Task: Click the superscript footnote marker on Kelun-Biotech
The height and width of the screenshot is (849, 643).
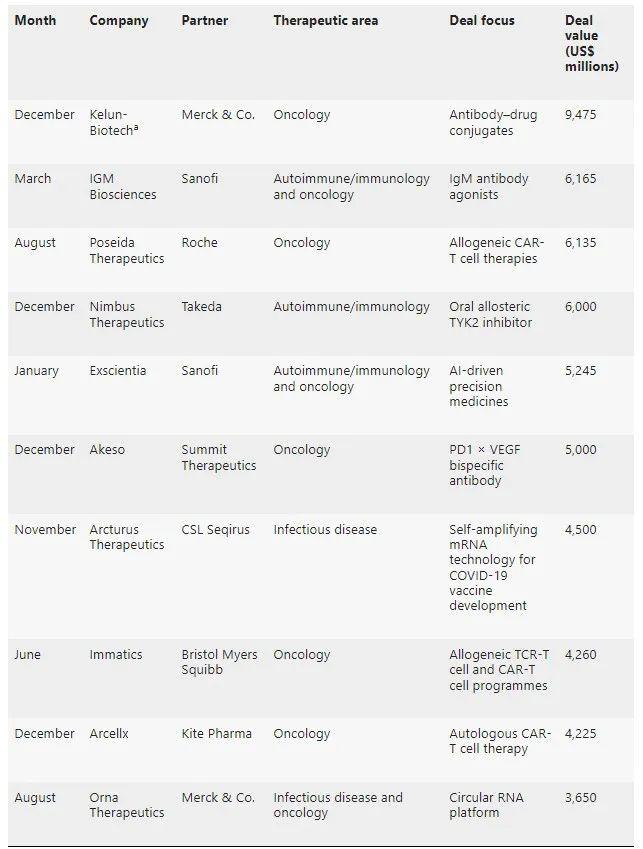Action: [136, 128]
